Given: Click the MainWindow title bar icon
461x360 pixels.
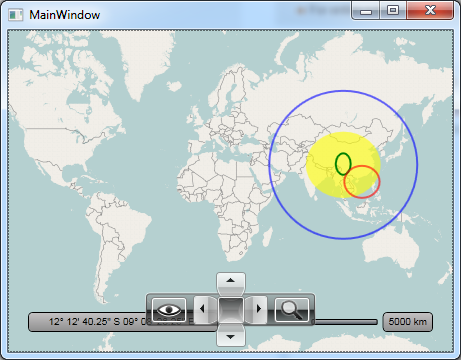Looking at the screenshot, I should (16, 15).
